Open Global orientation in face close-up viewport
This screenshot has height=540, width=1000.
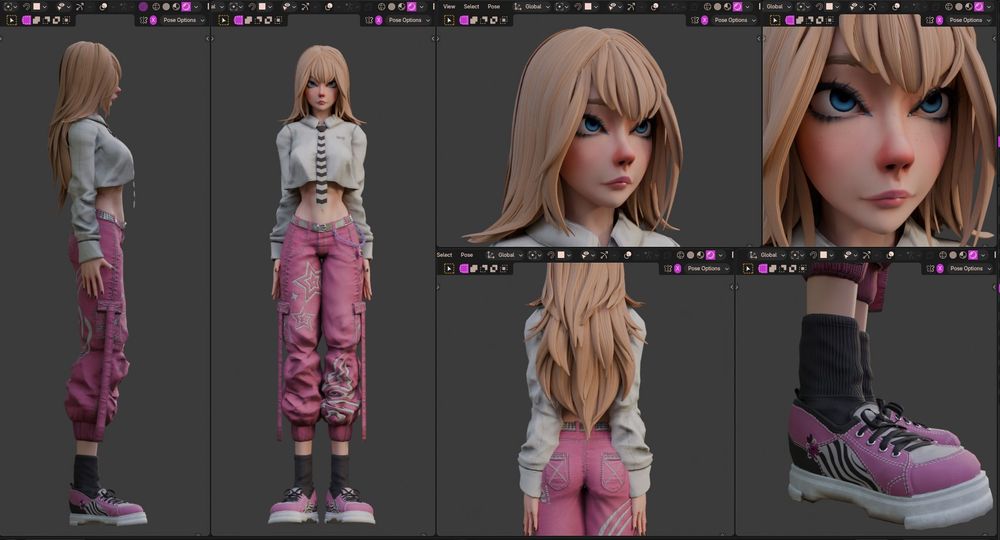[778, 6]
